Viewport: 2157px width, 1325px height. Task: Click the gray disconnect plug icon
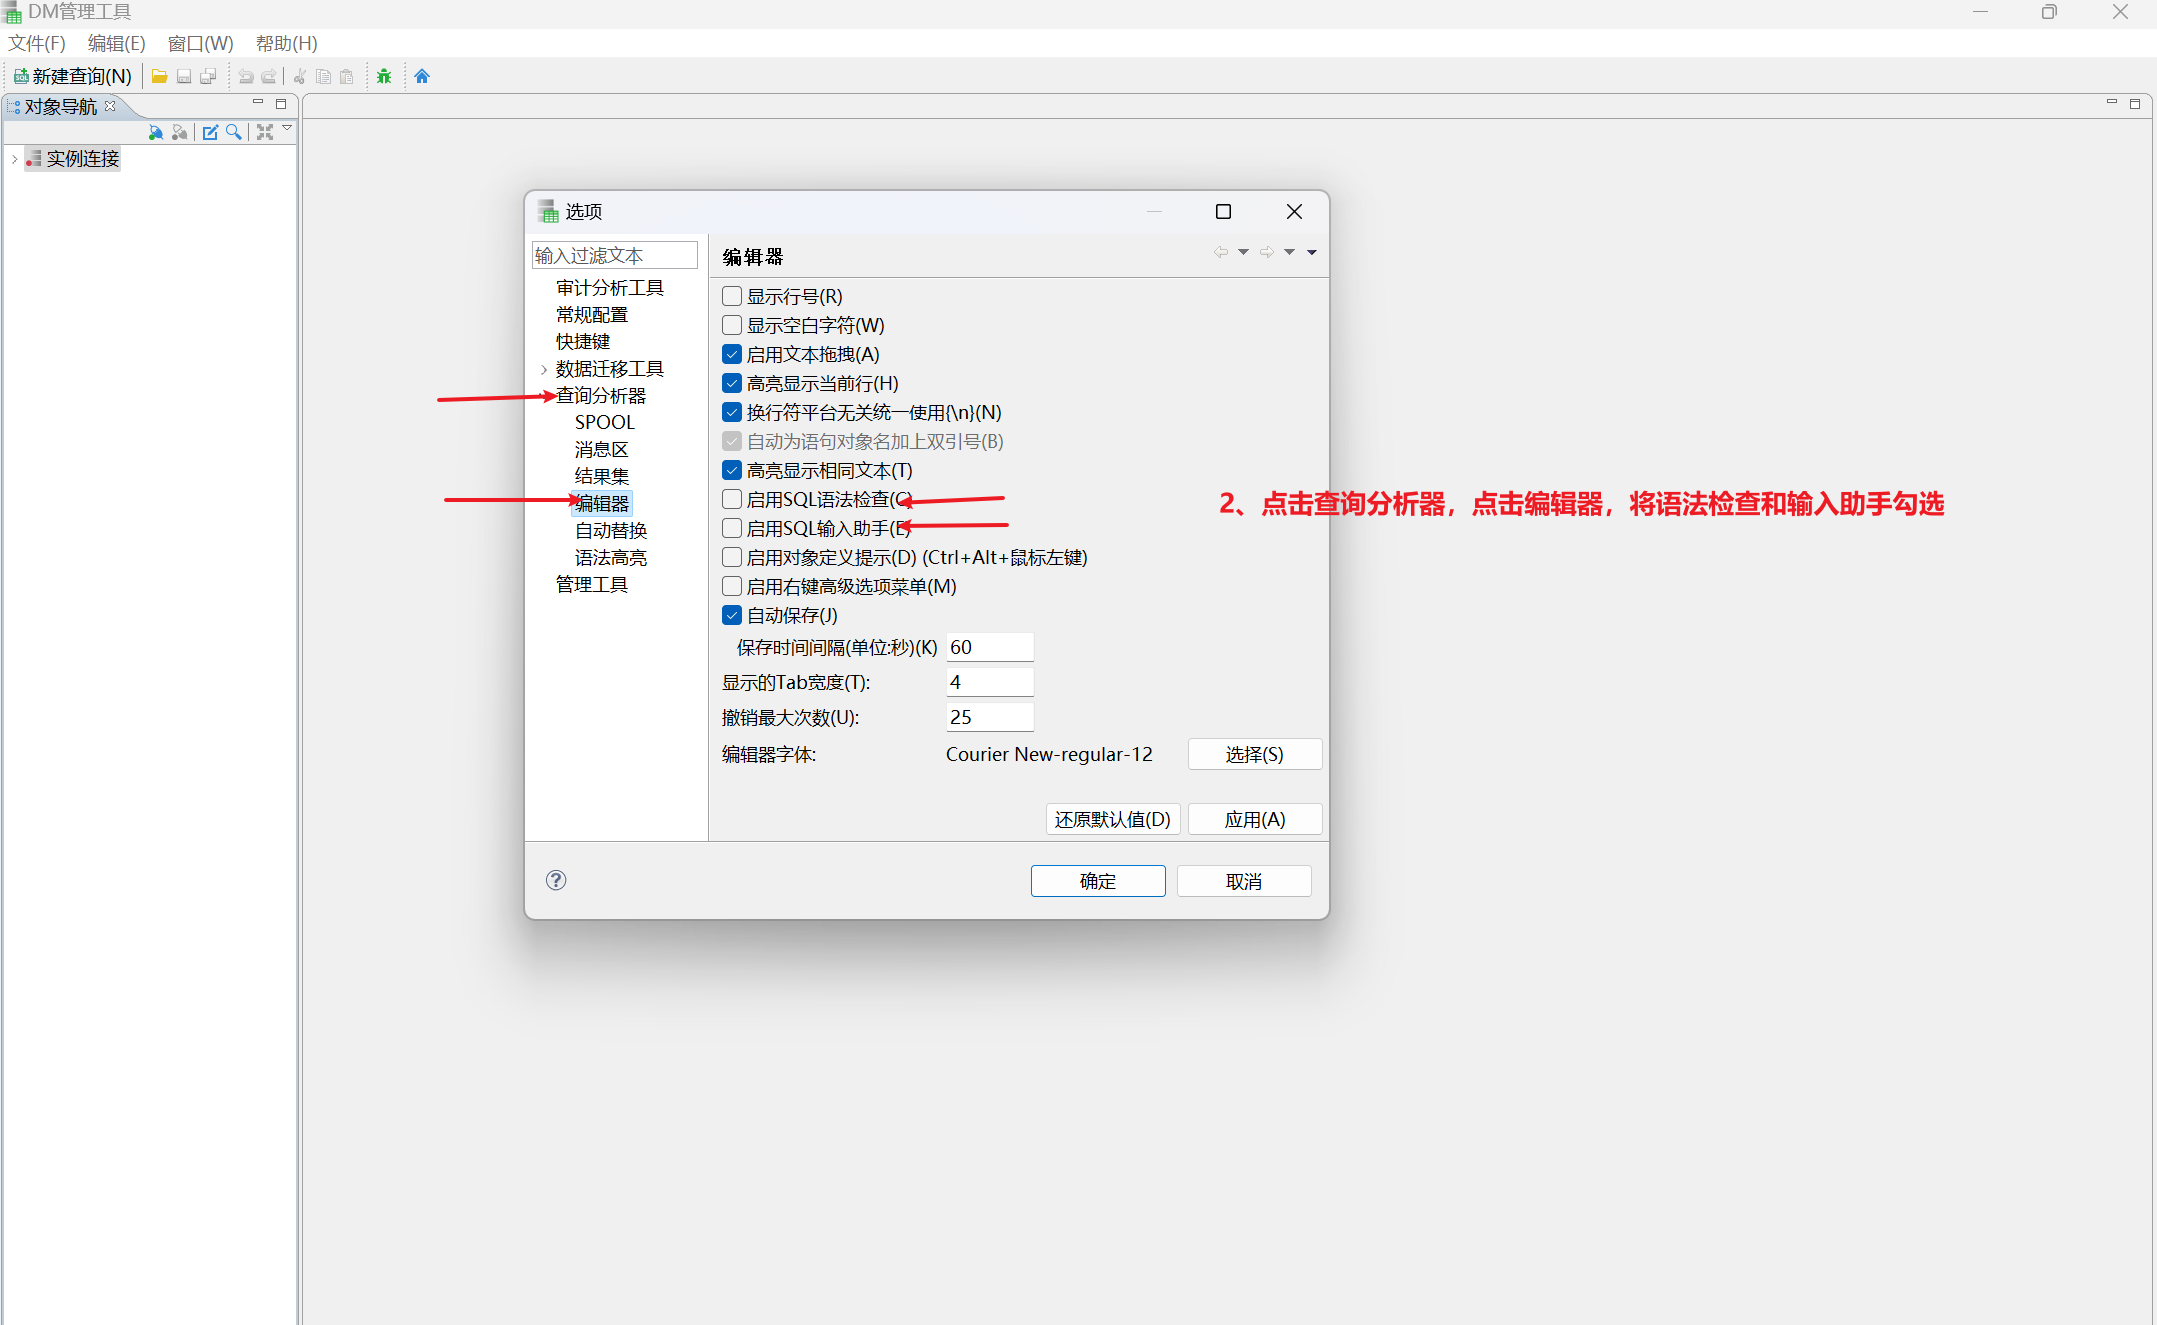(x=180, y=132)
